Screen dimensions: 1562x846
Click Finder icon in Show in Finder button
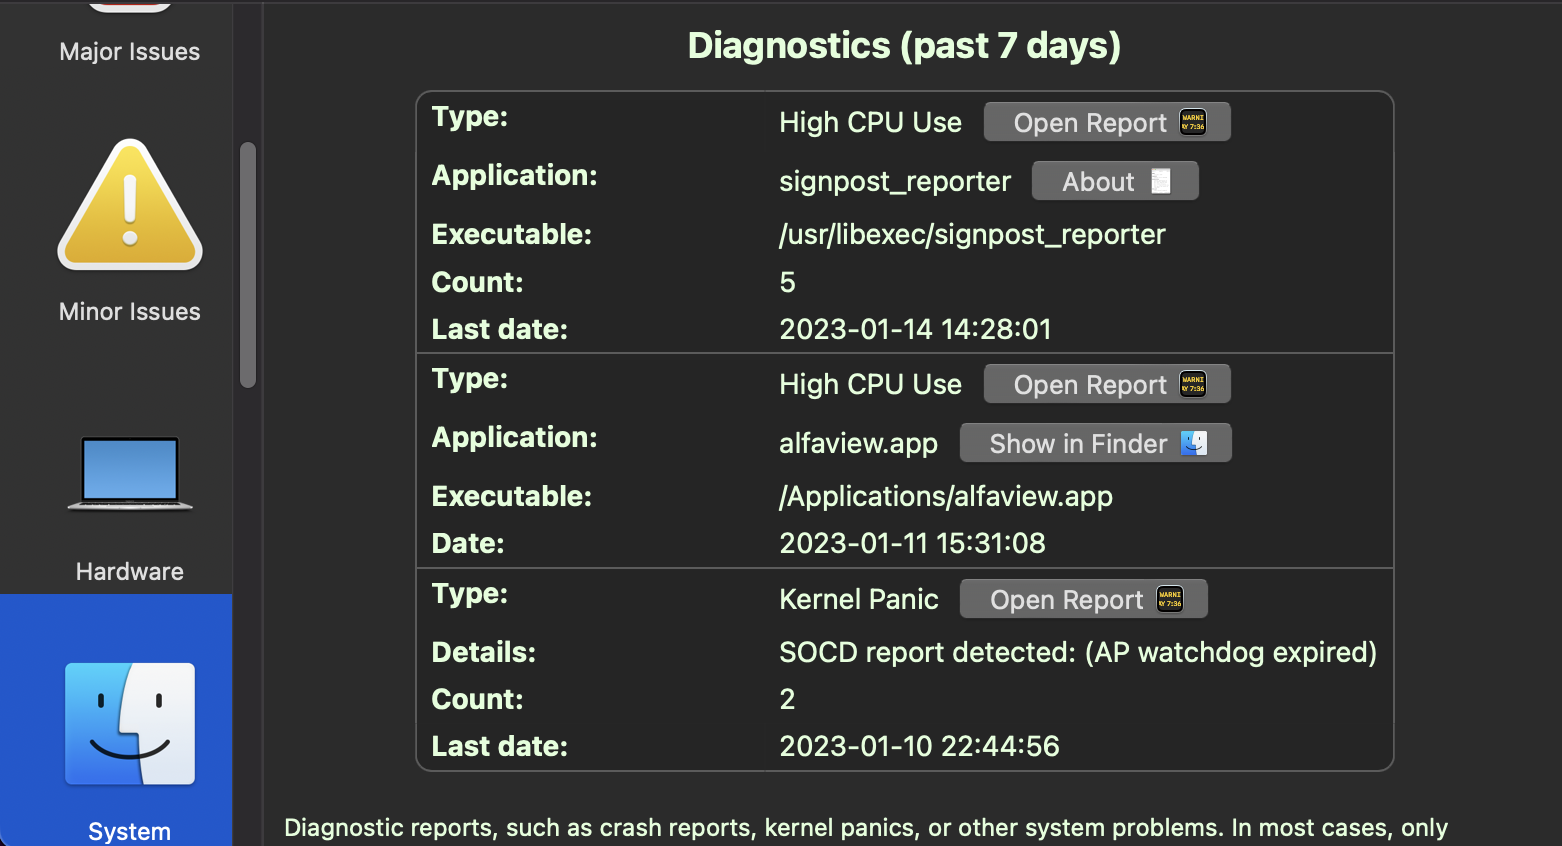coord(1194,443)
